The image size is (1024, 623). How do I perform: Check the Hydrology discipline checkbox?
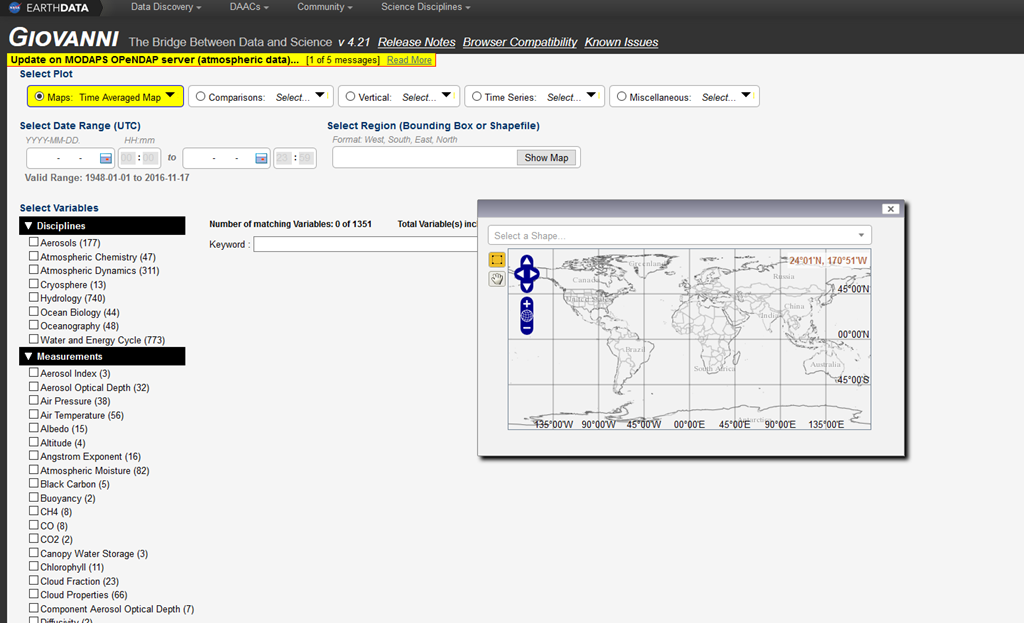[33, 297]
